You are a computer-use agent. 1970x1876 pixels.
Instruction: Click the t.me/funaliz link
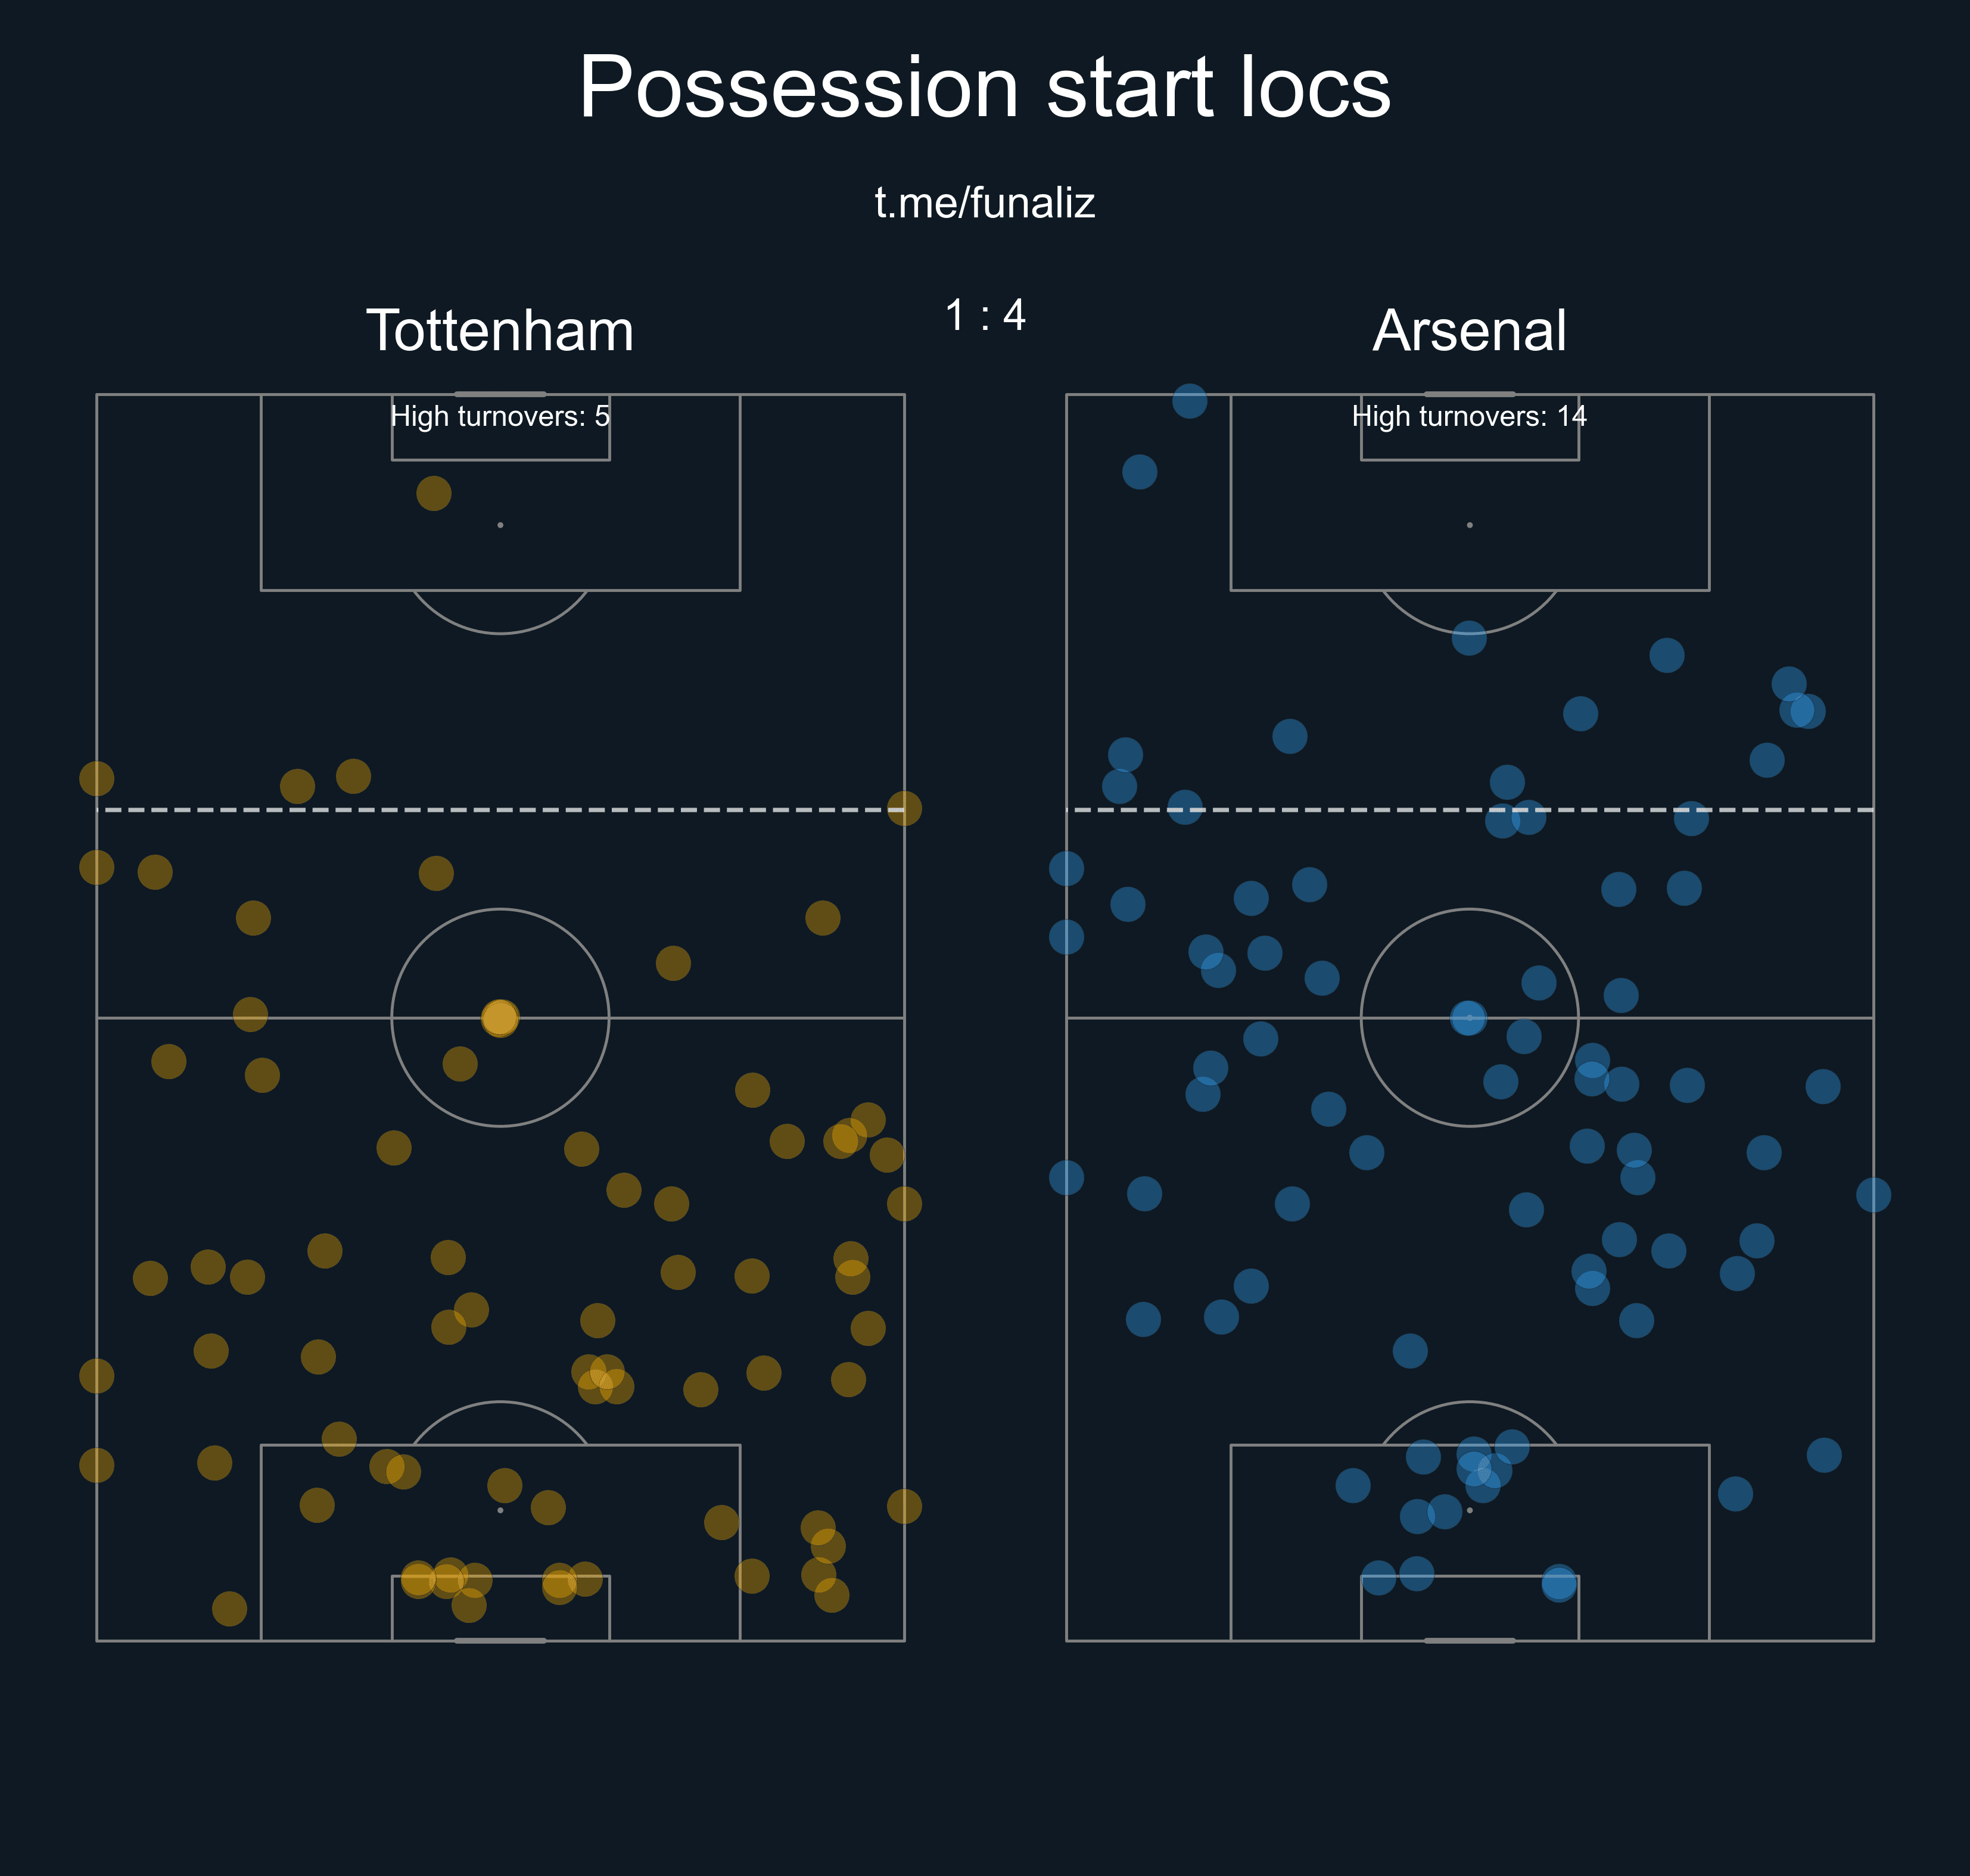pyautogui.click(x=984, y=203)
